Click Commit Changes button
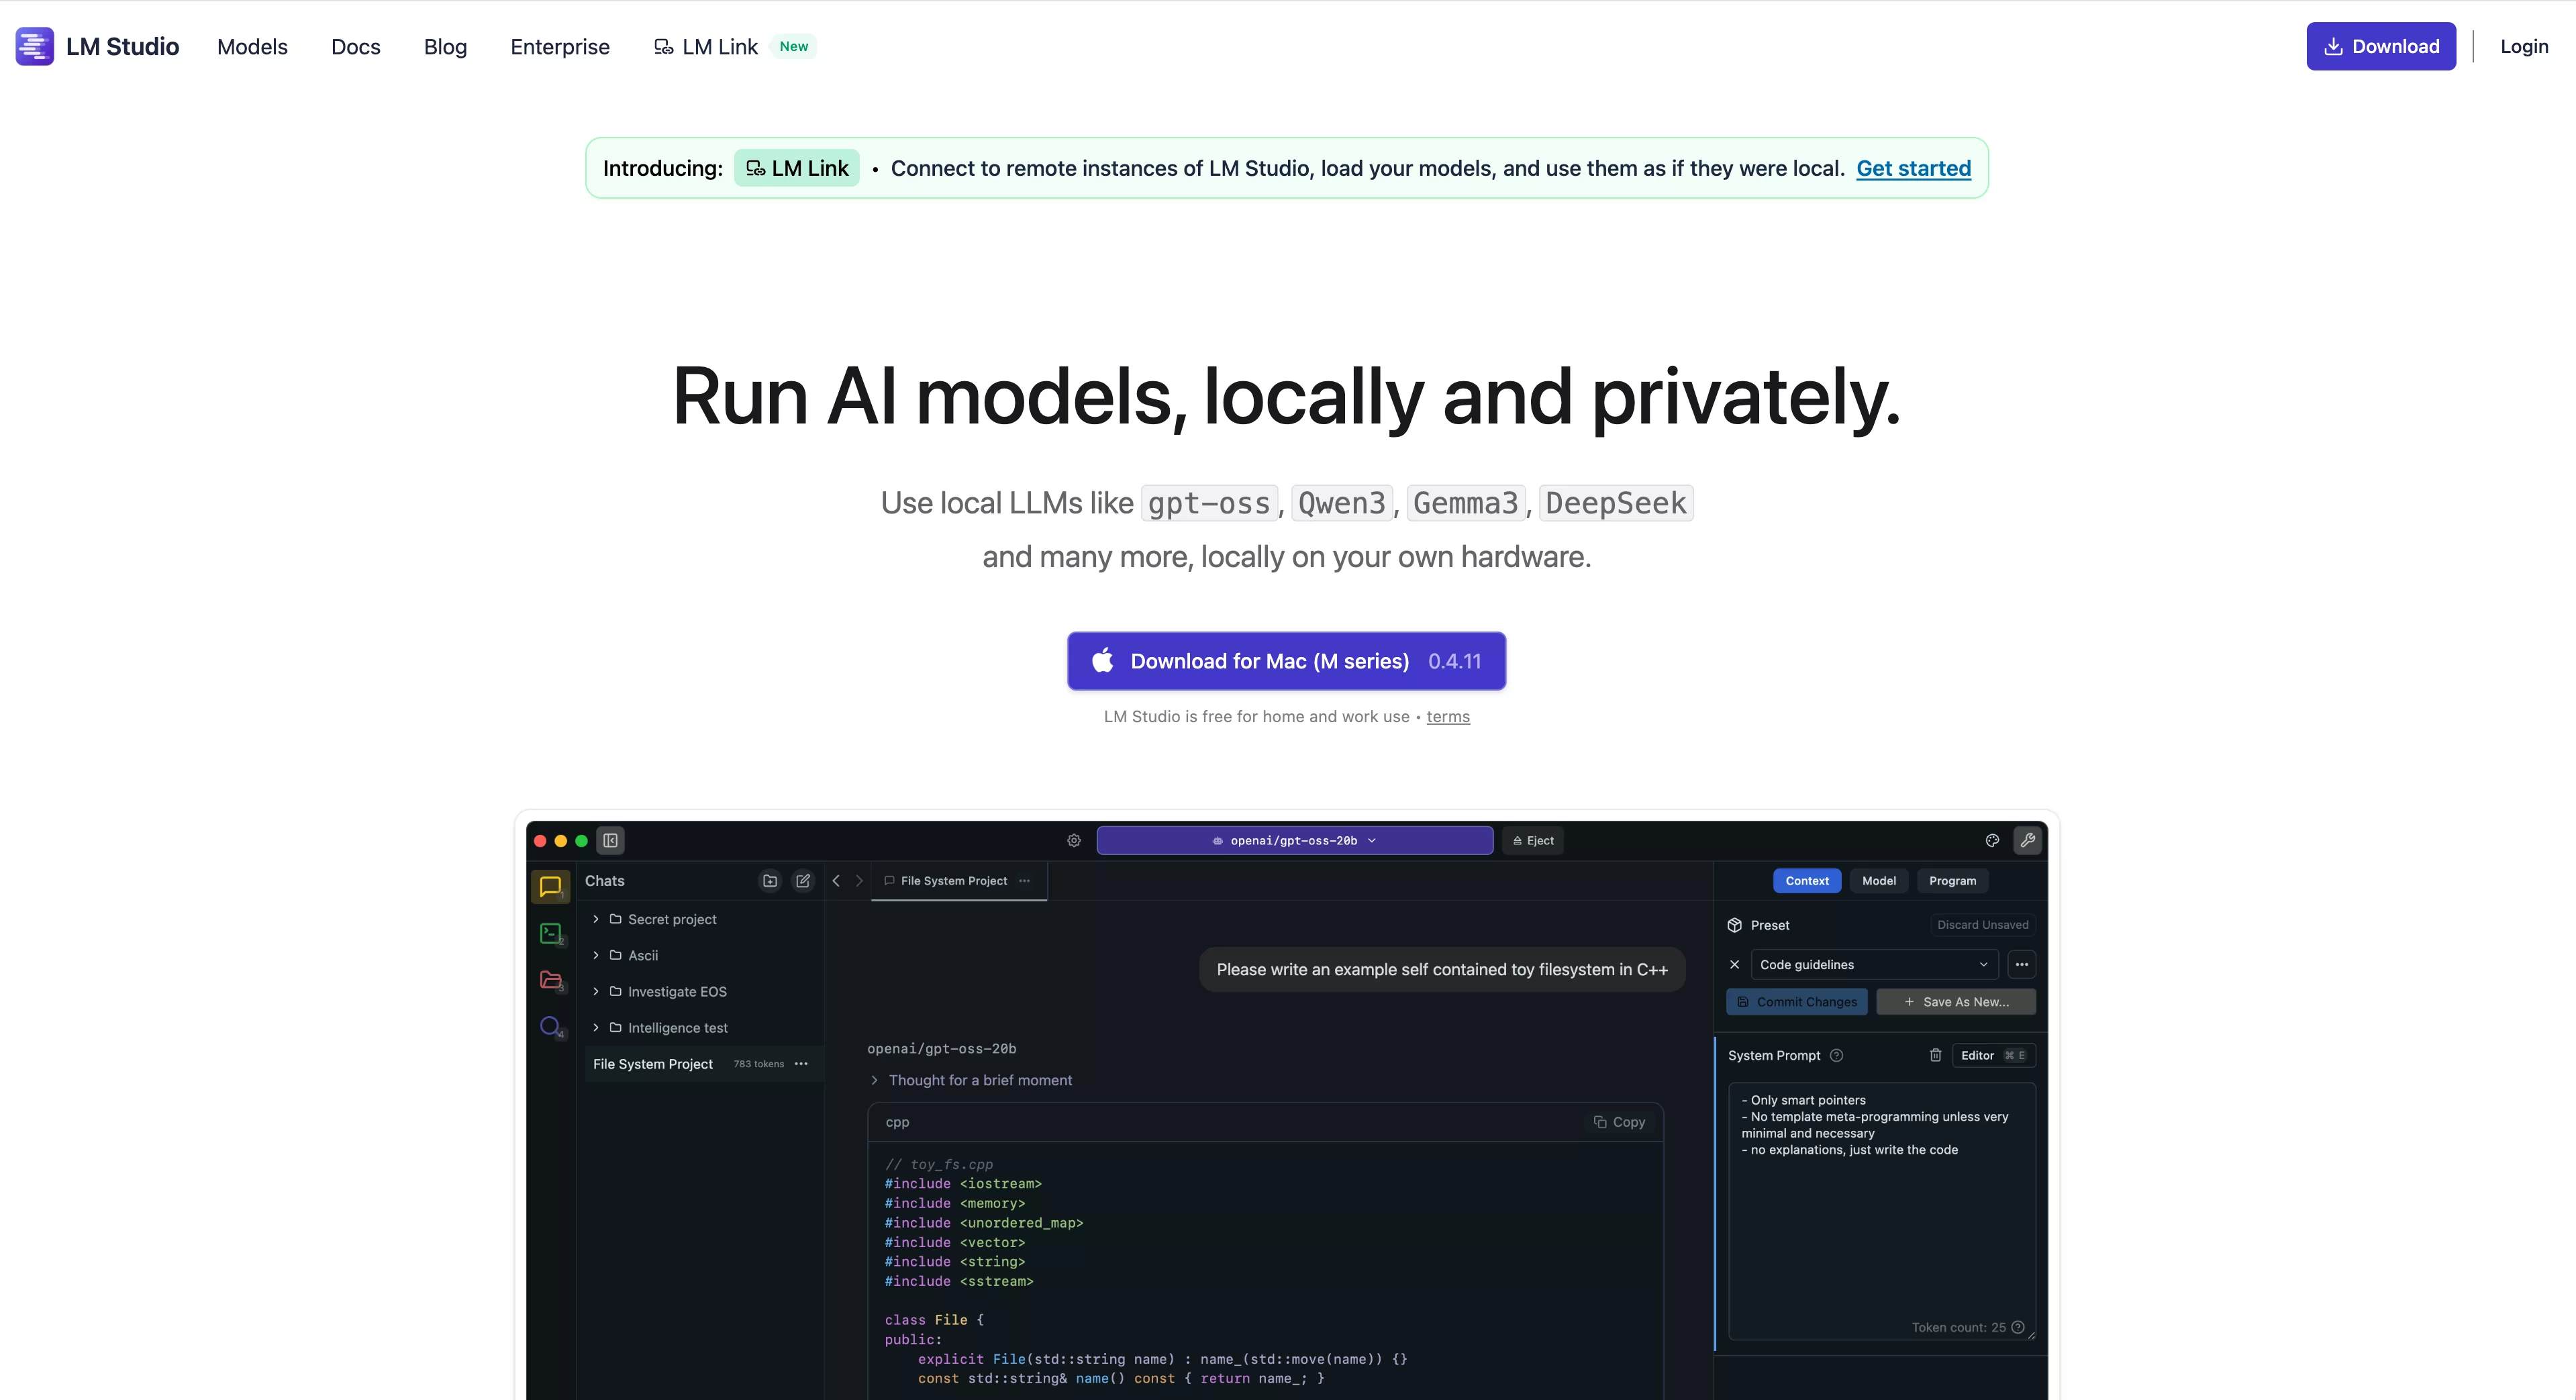This screenshot has height=1400, width=2576. tap(1797, 1002)
